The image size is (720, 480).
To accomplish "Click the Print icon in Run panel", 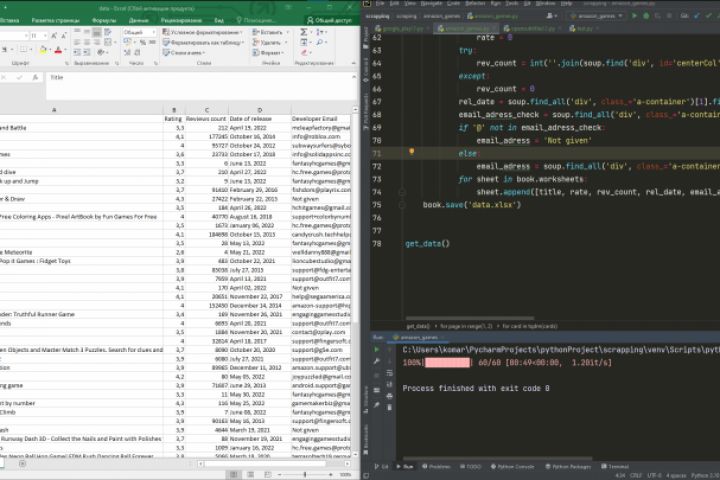I will pyautogui.click(x=389, y=395).
